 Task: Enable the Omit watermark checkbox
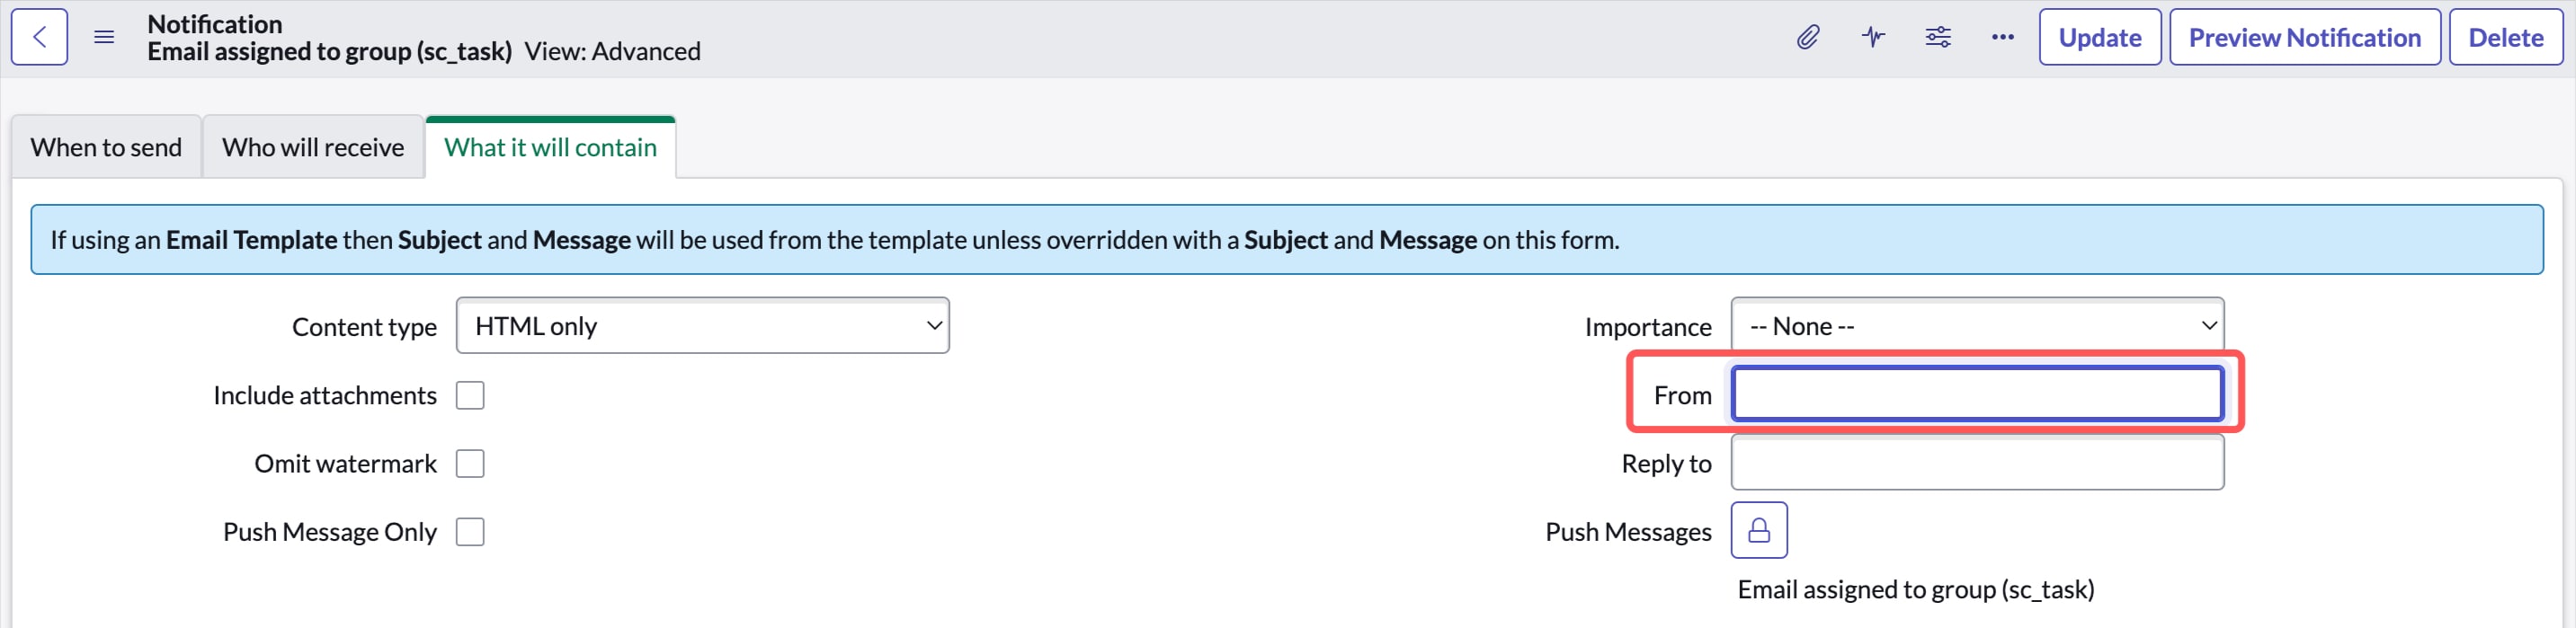(470, 463)
